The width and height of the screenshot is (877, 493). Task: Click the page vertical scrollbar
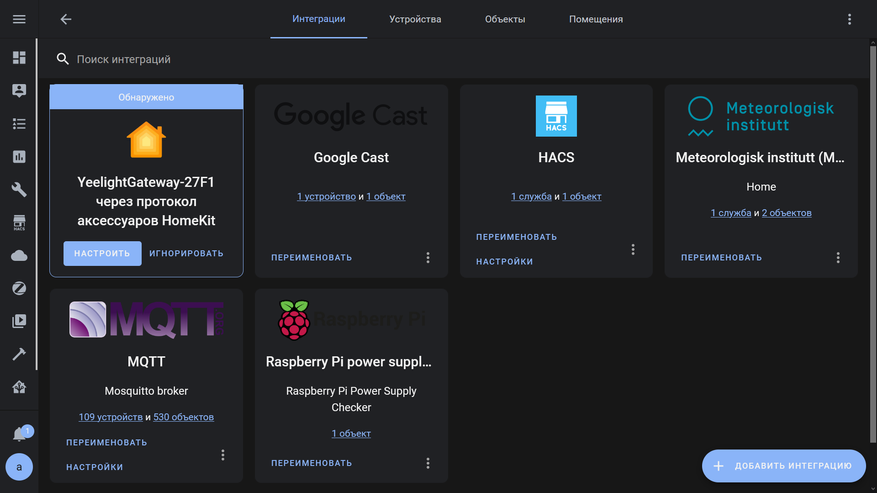click(873, 243)
